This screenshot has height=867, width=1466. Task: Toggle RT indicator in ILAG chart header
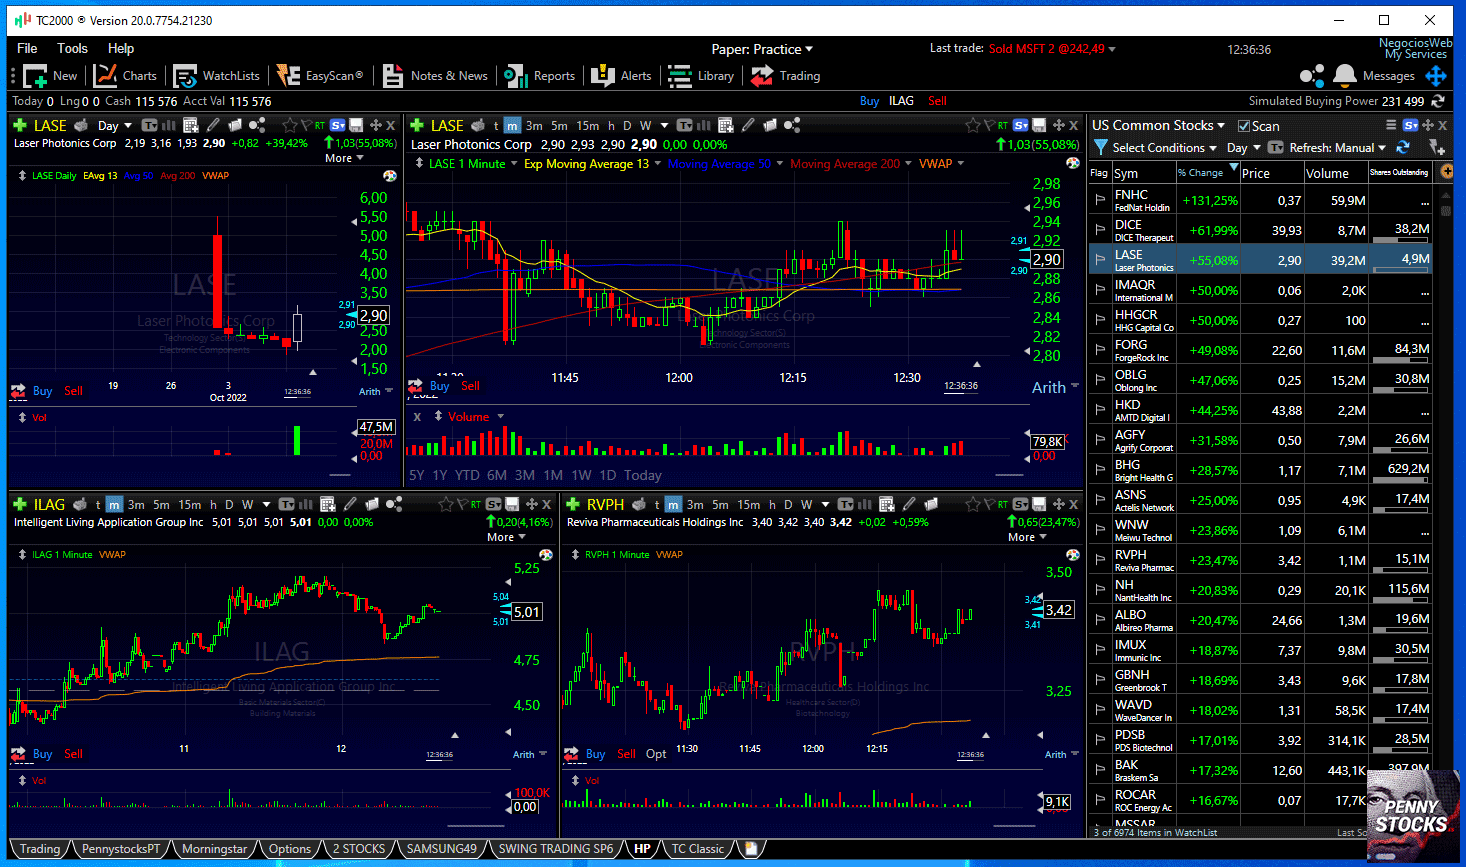point(476,504)
